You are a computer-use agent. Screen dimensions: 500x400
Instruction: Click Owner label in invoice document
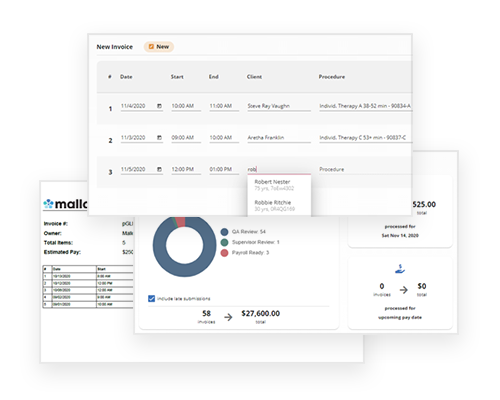pos(53,233)
